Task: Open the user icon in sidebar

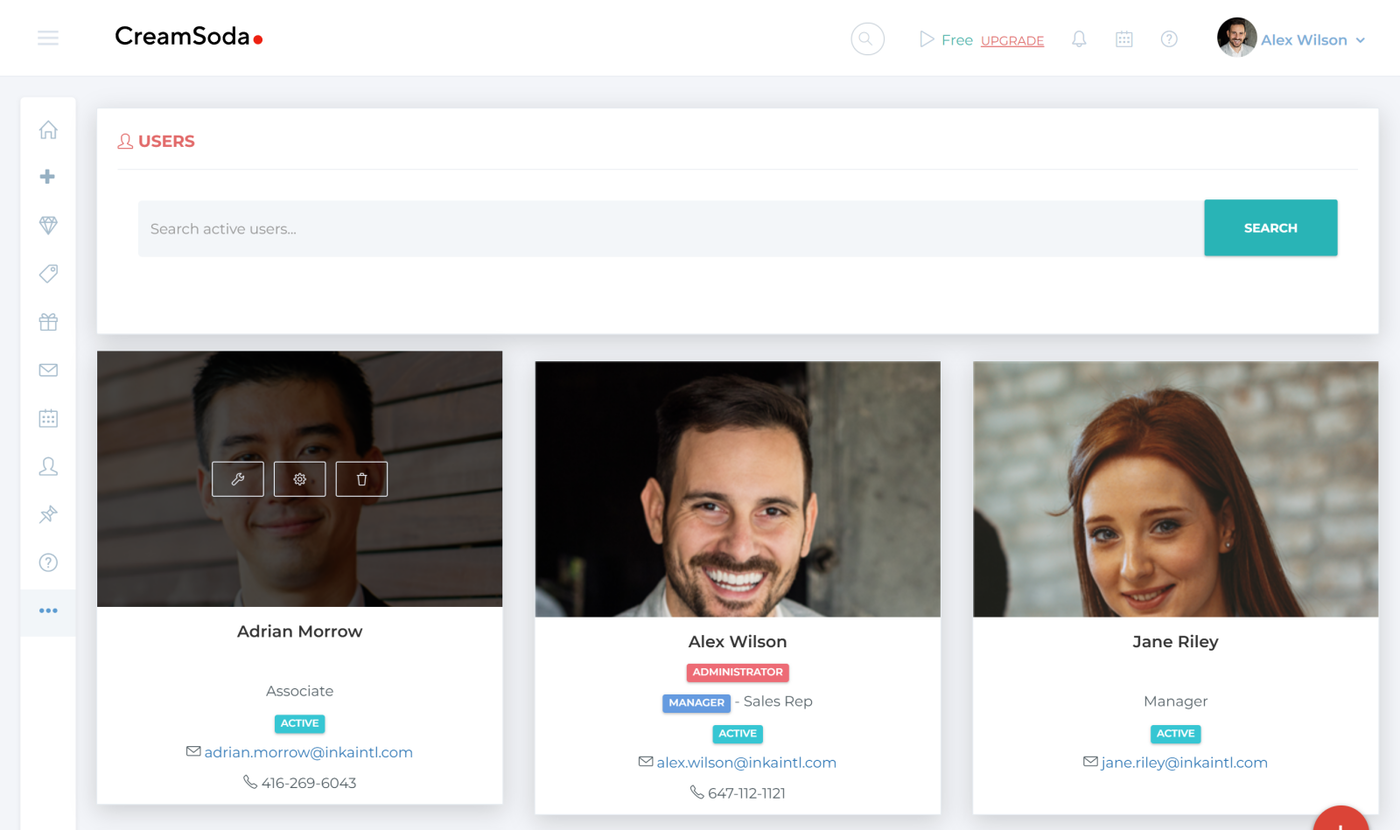Action: (48, 466)
